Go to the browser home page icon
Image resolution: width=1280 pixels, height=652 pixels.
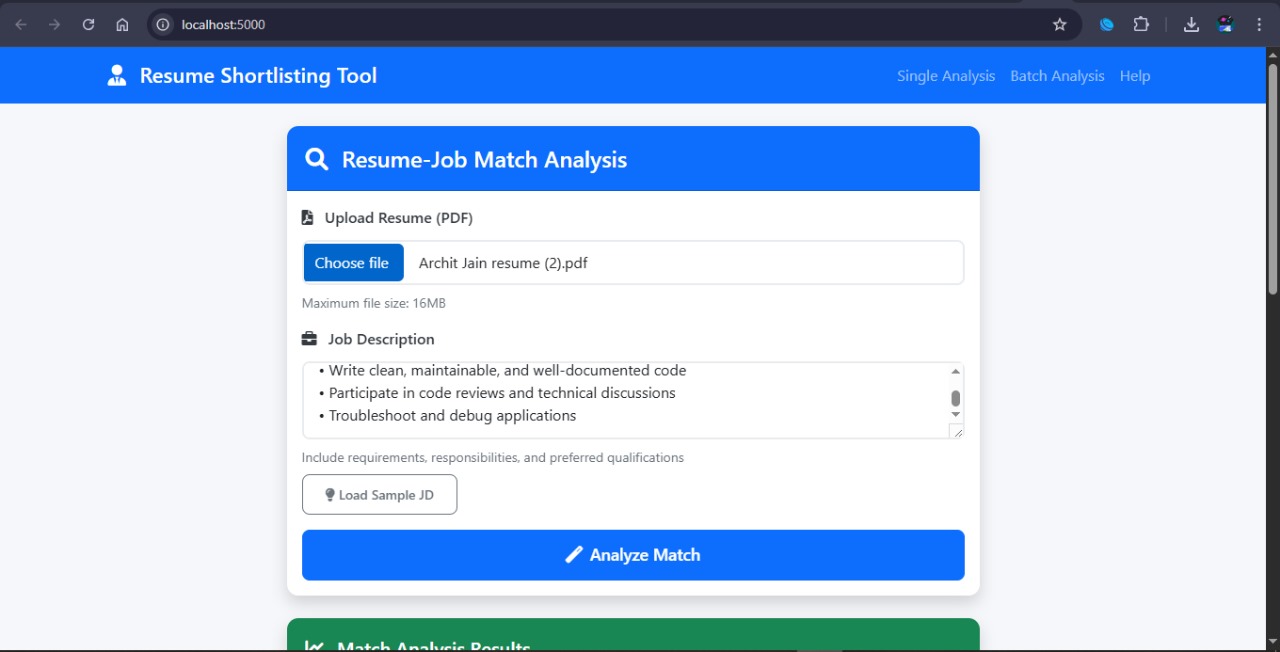pyautogui.click(x=122, y=25)
